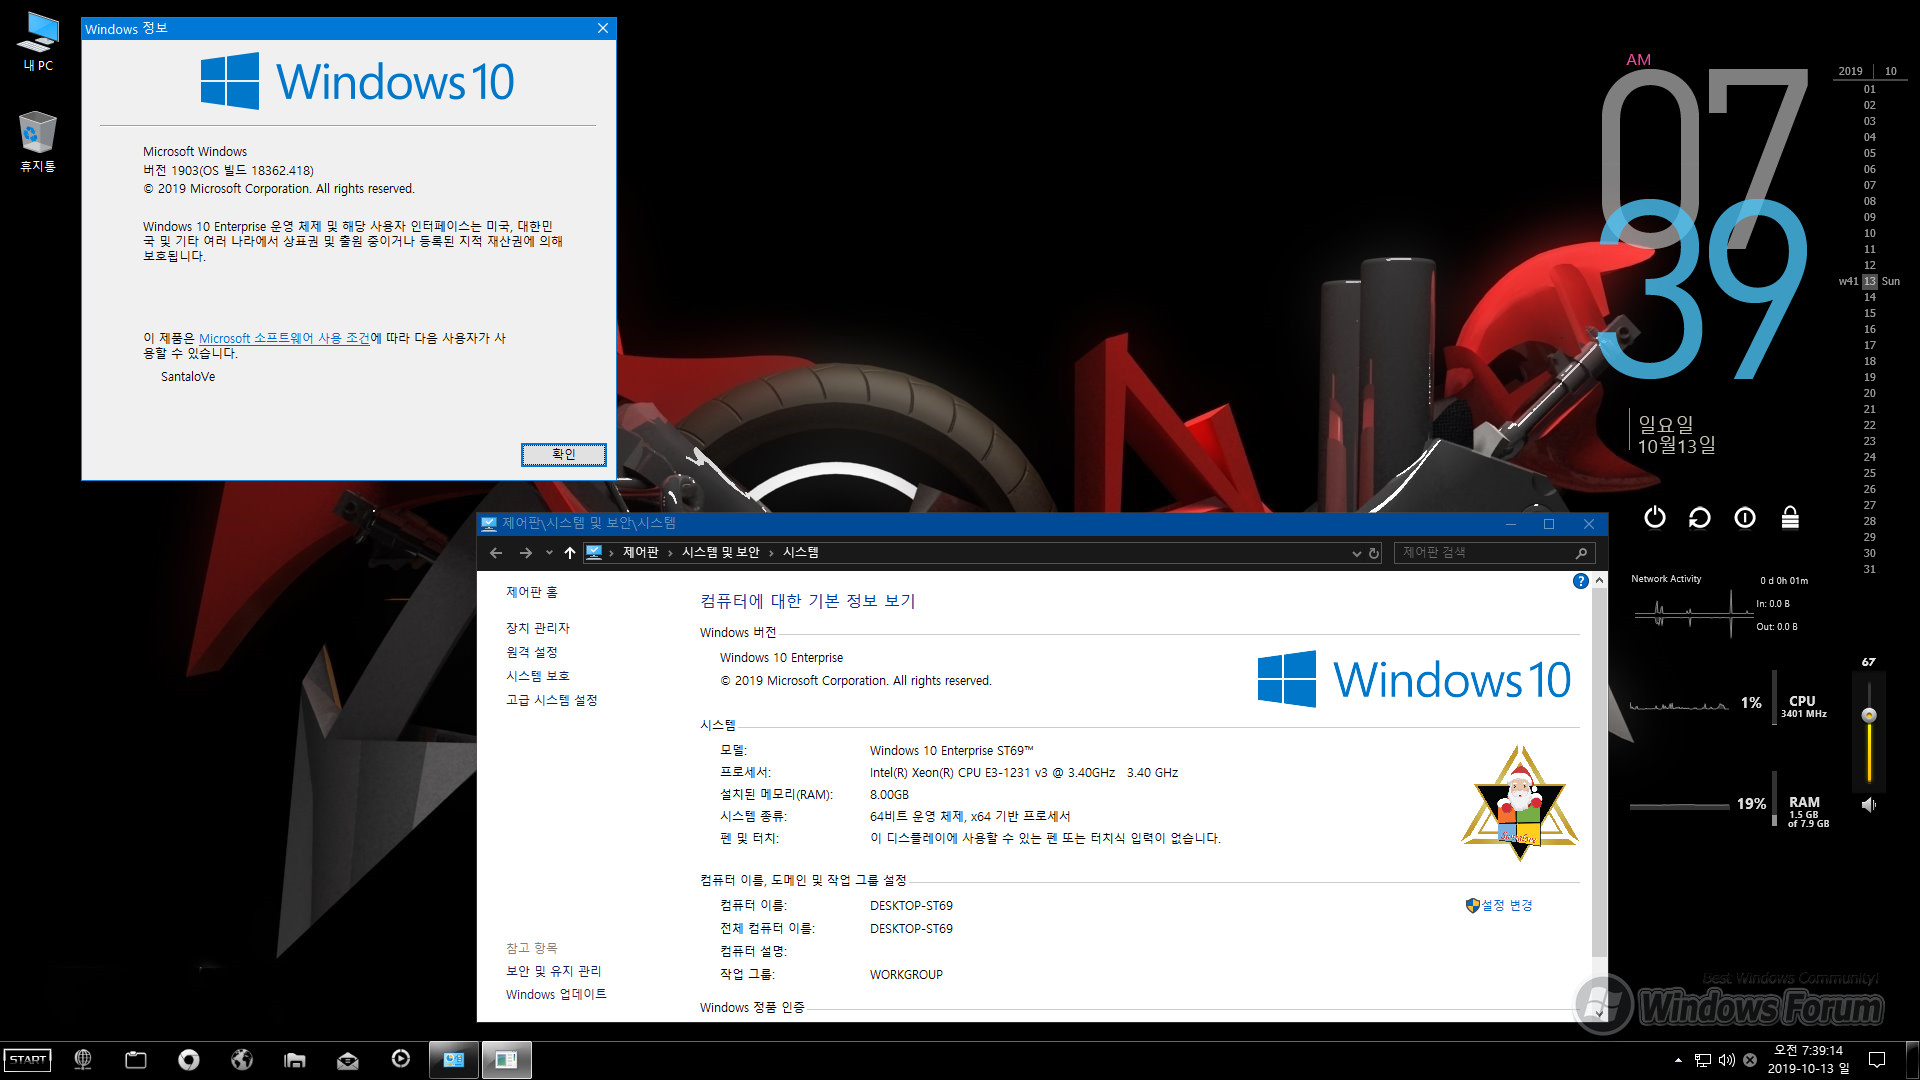Refresh the control panel view

(x=1374, y=553)
